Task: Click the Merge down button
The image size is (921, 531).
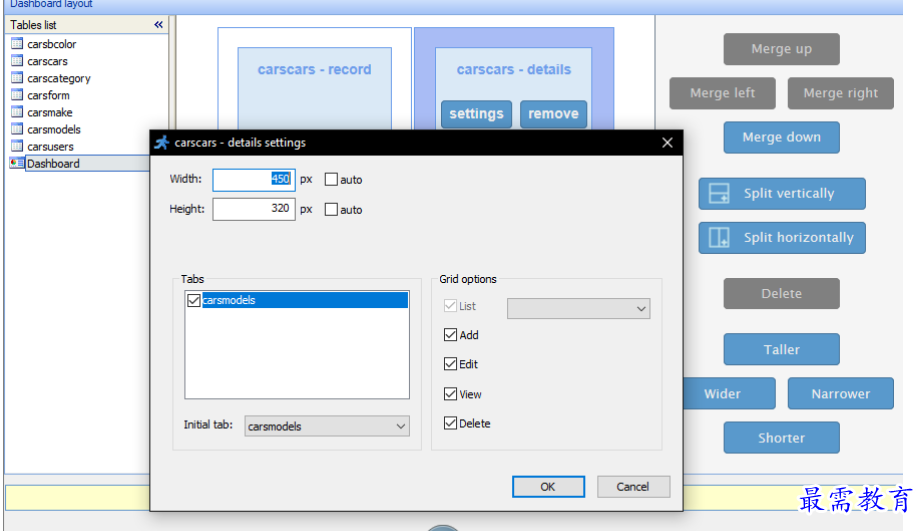Action: 781,137
